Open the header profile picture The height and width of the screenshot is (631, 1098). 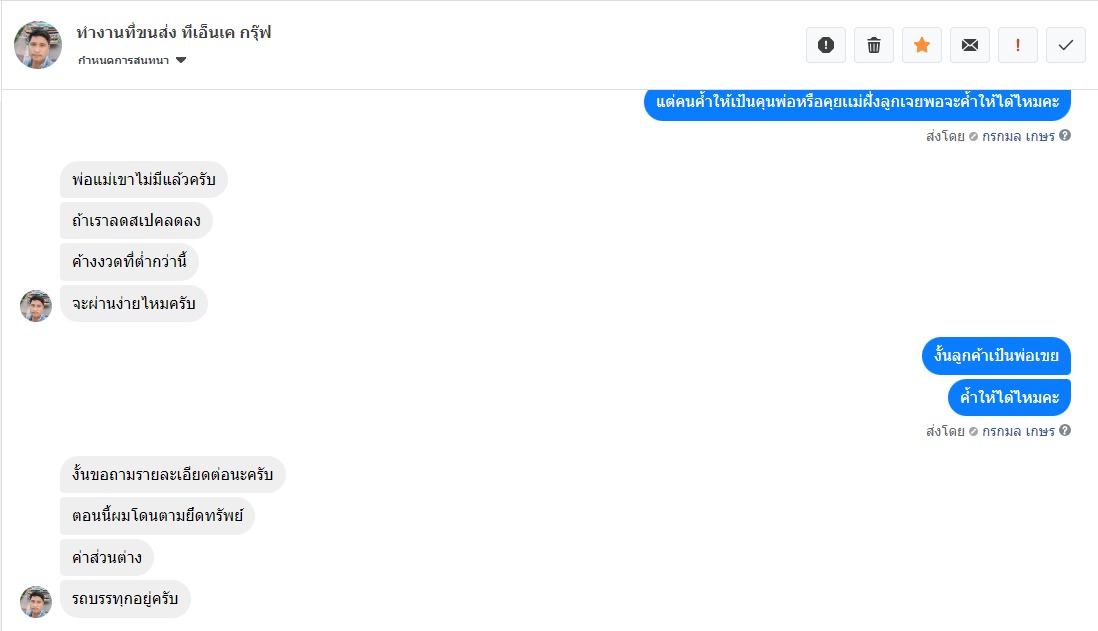(38, 45)
